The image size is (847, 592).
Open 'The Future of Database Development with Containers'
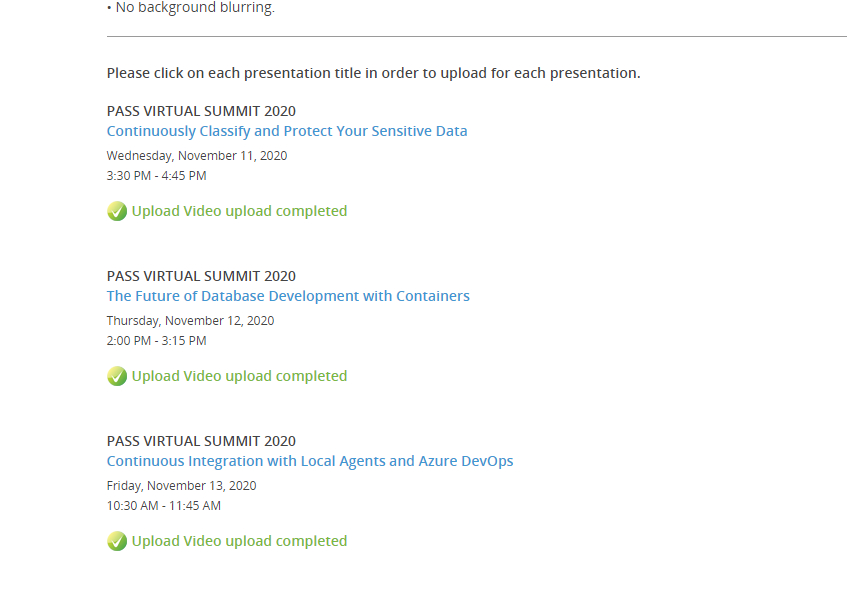tap(288, 296)
